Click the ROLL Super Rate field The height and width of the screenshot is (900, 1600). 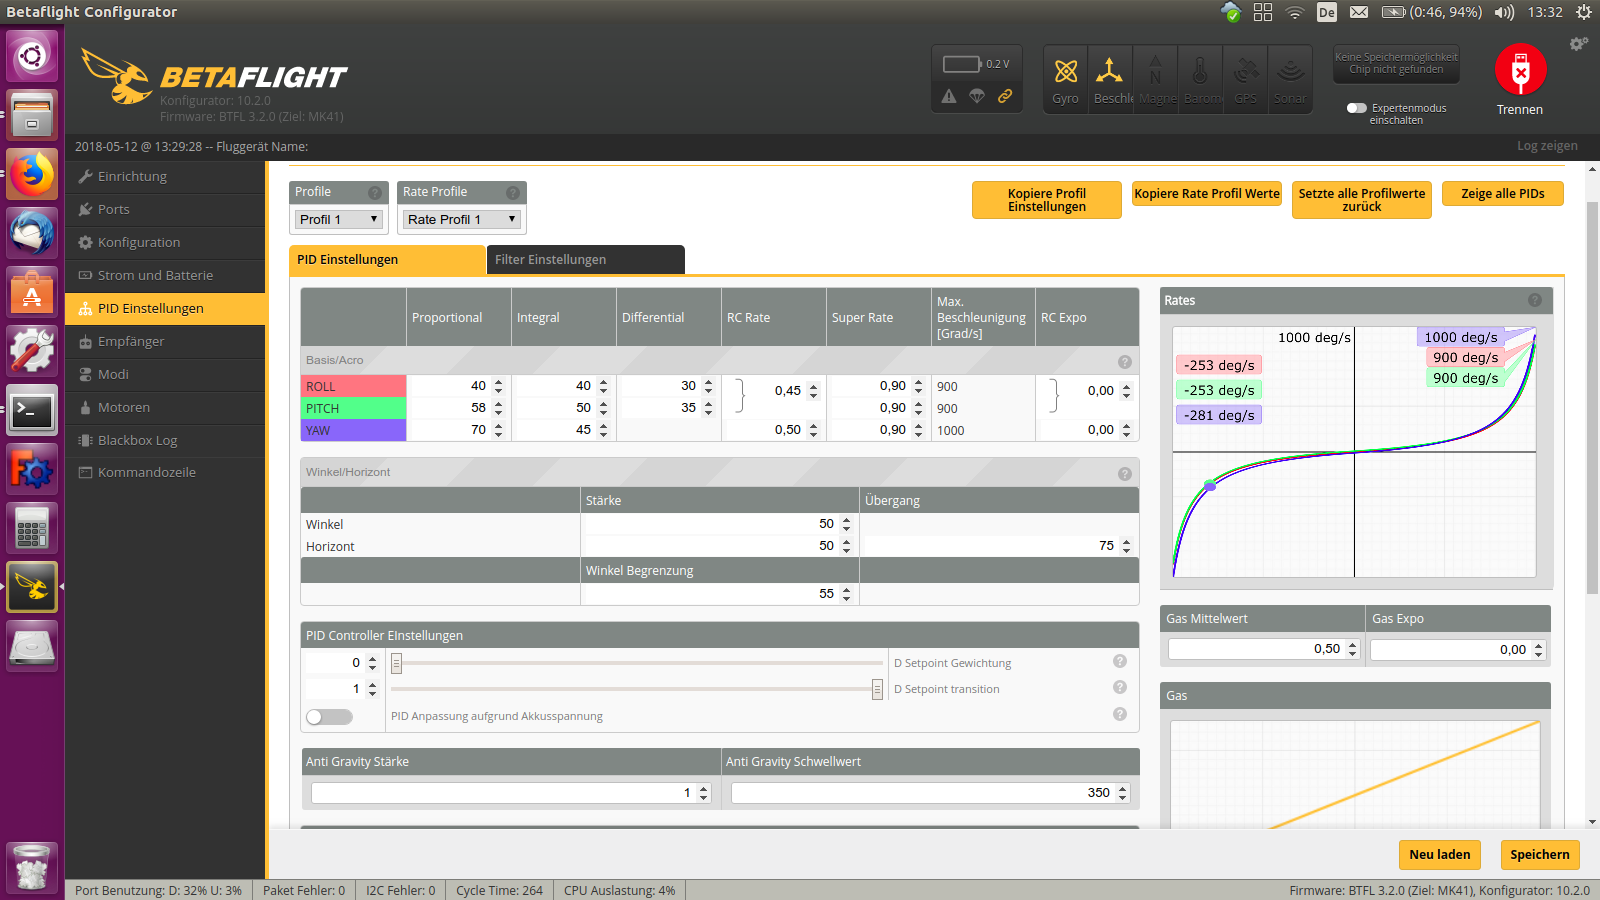[x=878, y=386]
